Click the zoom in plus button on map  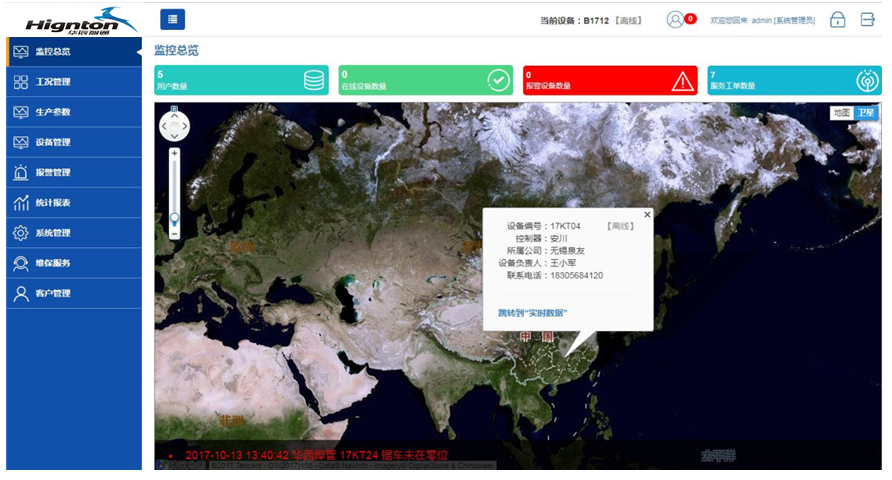[174, 153]
